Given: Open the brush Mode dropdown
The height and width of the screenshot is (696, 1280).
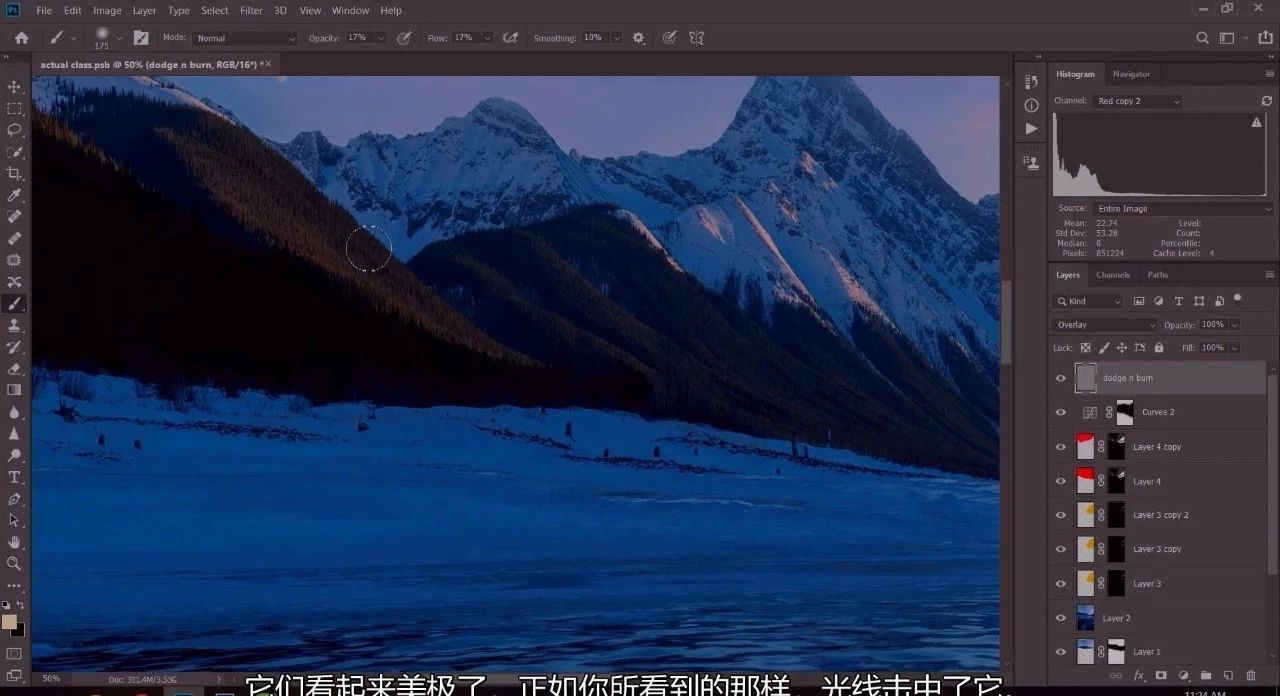Looking at the screenshot, I should [245, 38].
